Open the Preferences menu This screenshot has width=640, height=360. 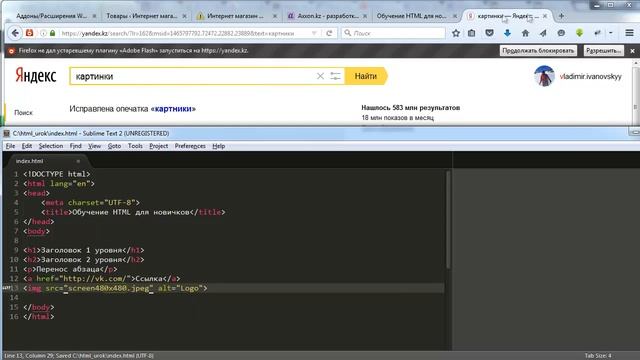[x=190, y=146]
